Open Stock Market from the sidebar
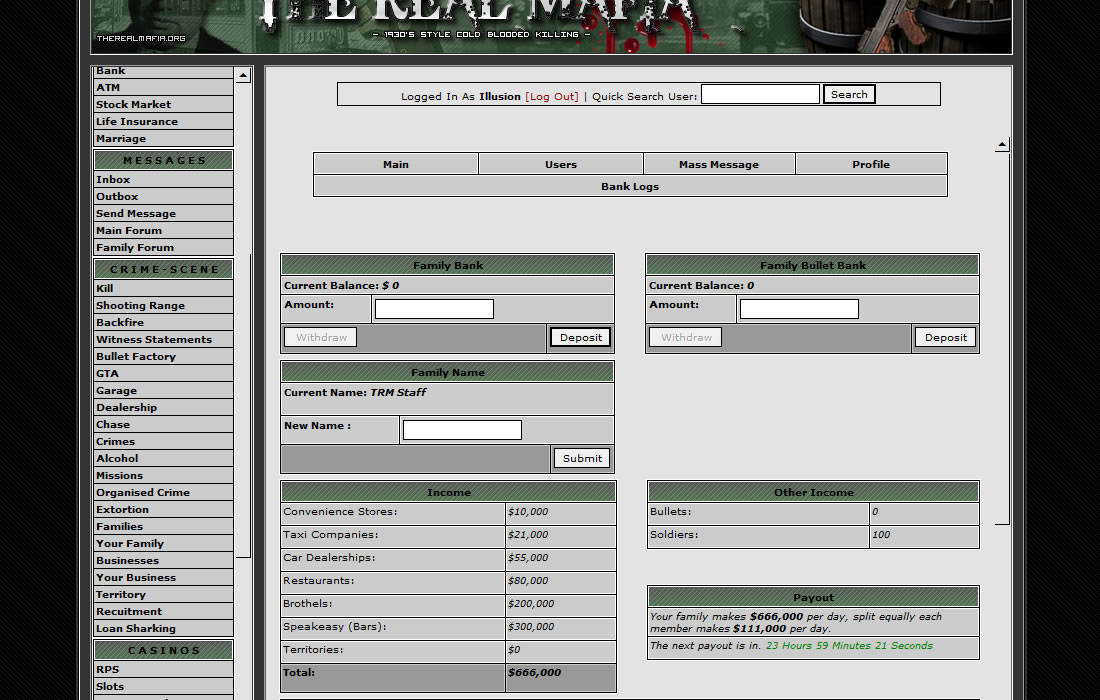1100x700 pixels. click(134, 104)
